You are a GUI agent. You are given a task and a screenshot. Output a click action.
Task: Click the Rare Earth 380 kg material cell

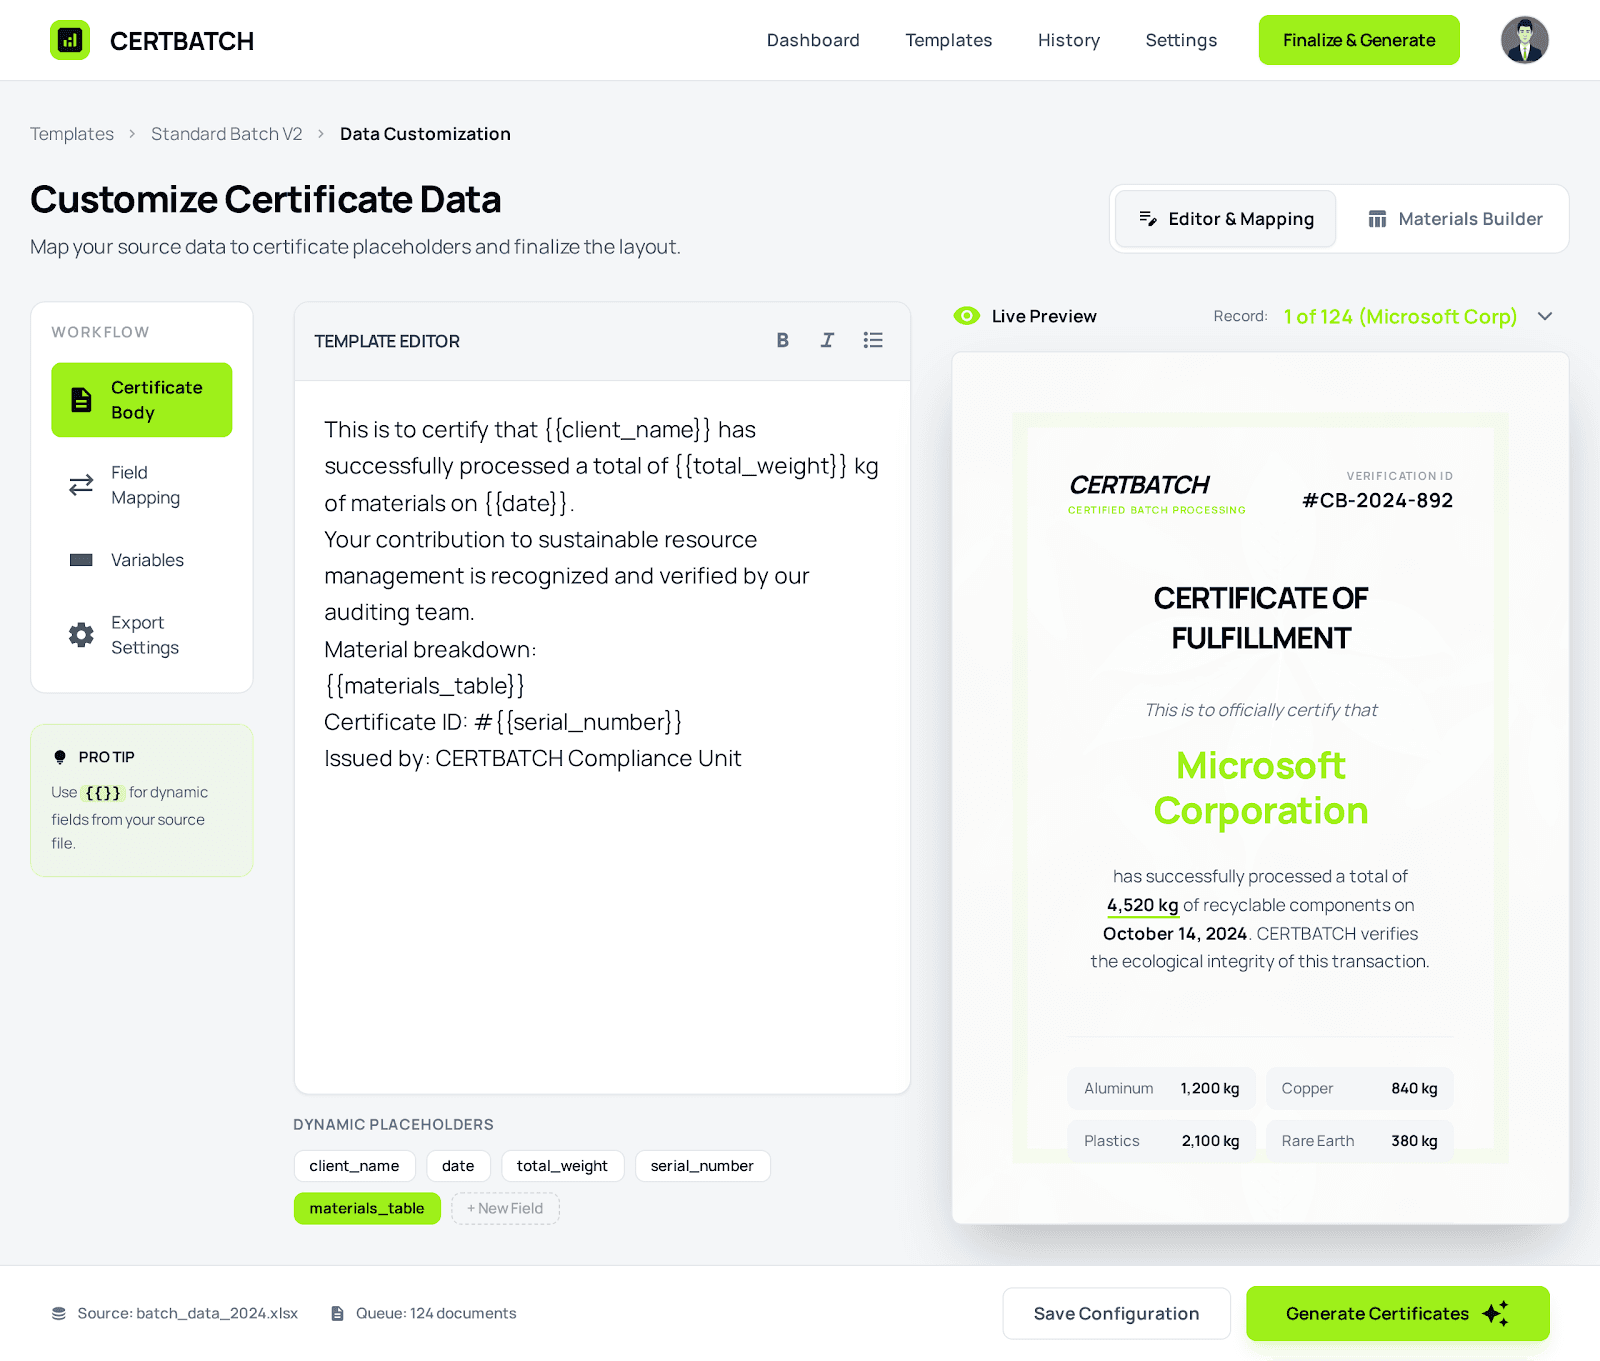pos(1360,1141)
